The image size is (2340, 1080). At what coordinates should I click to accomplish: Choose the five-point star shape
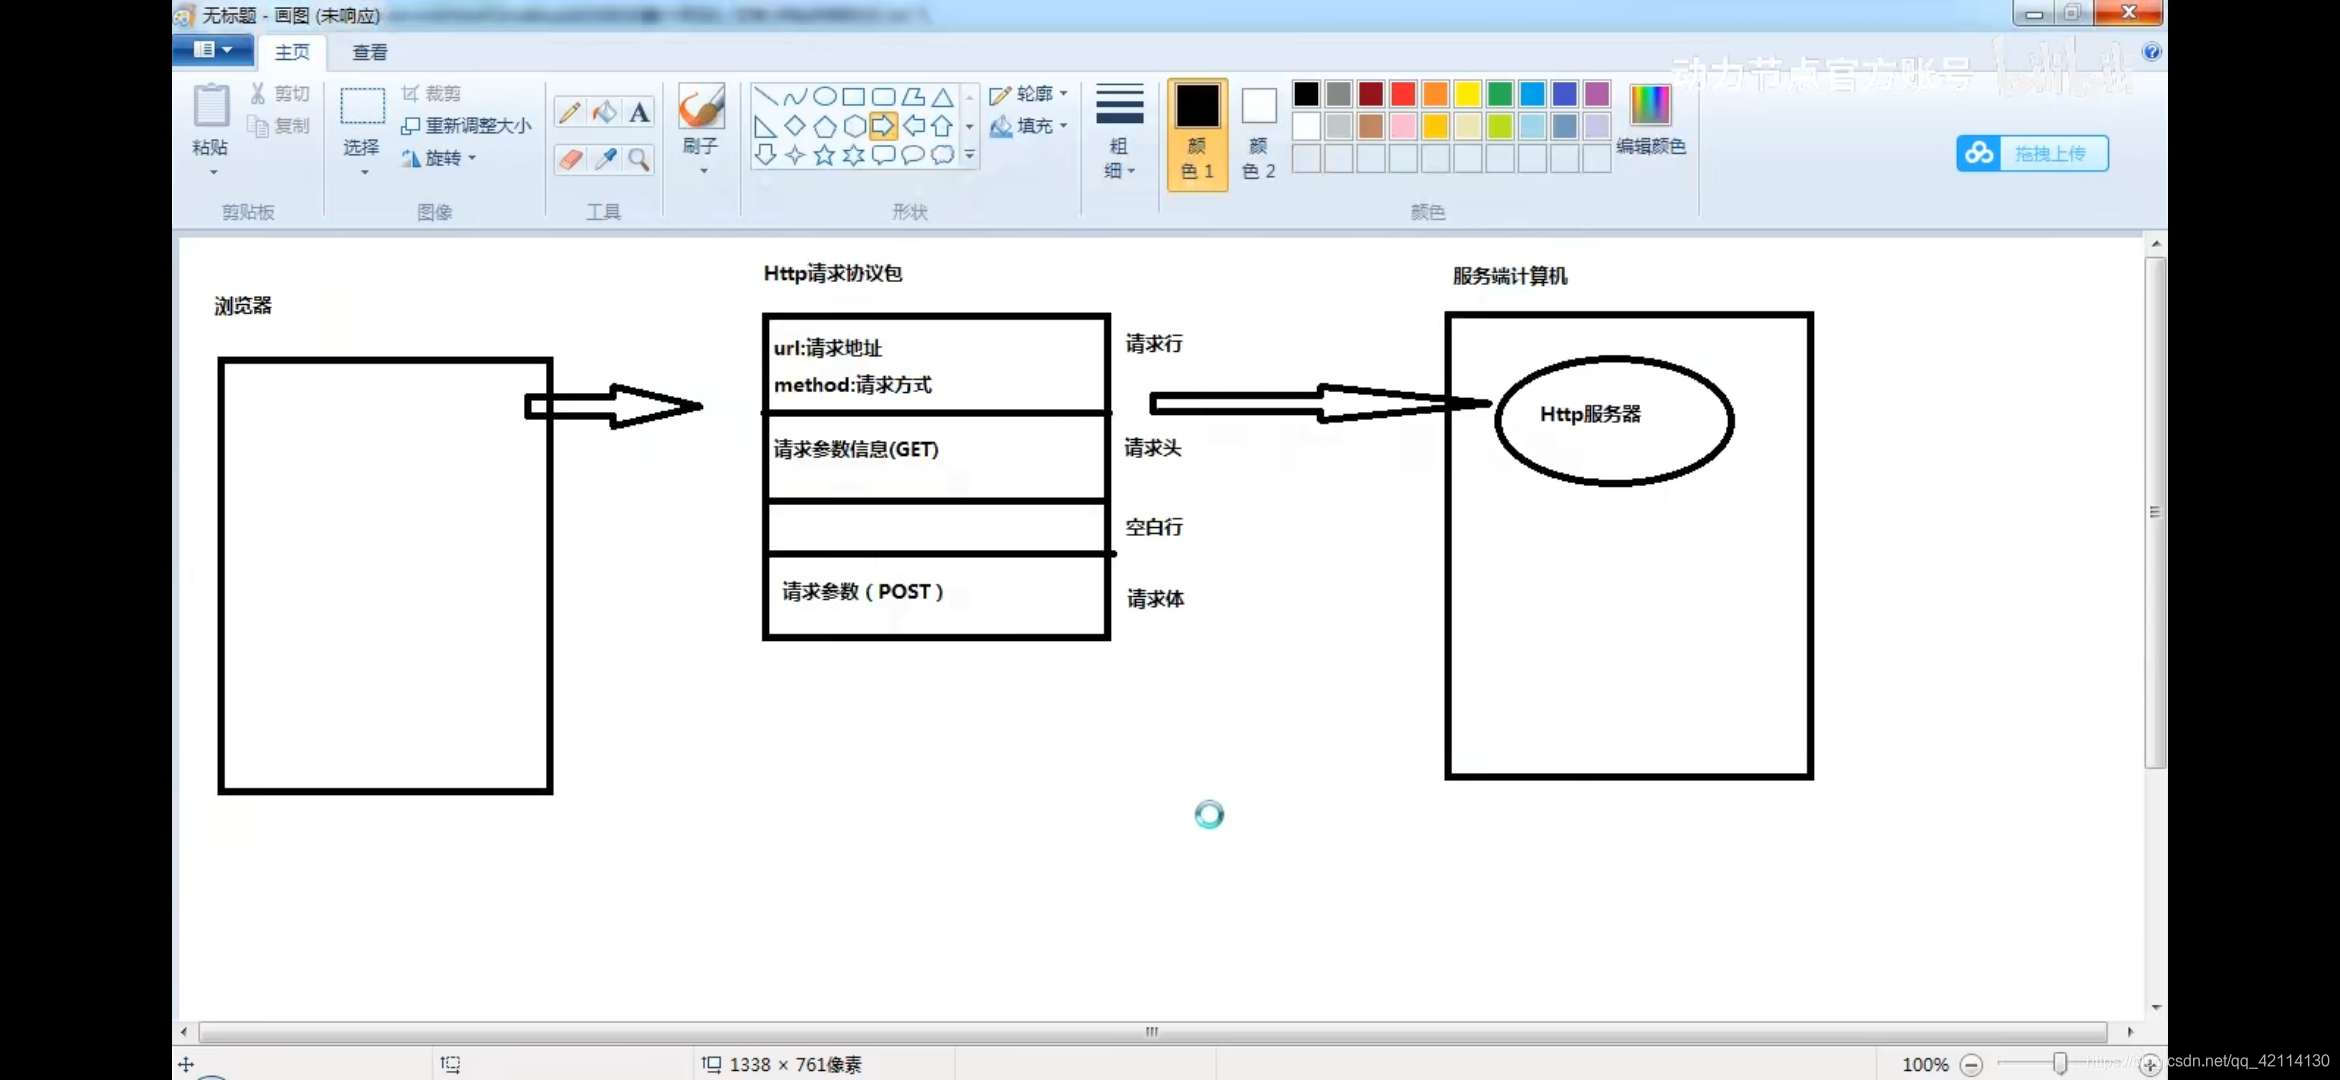[824, 155]
